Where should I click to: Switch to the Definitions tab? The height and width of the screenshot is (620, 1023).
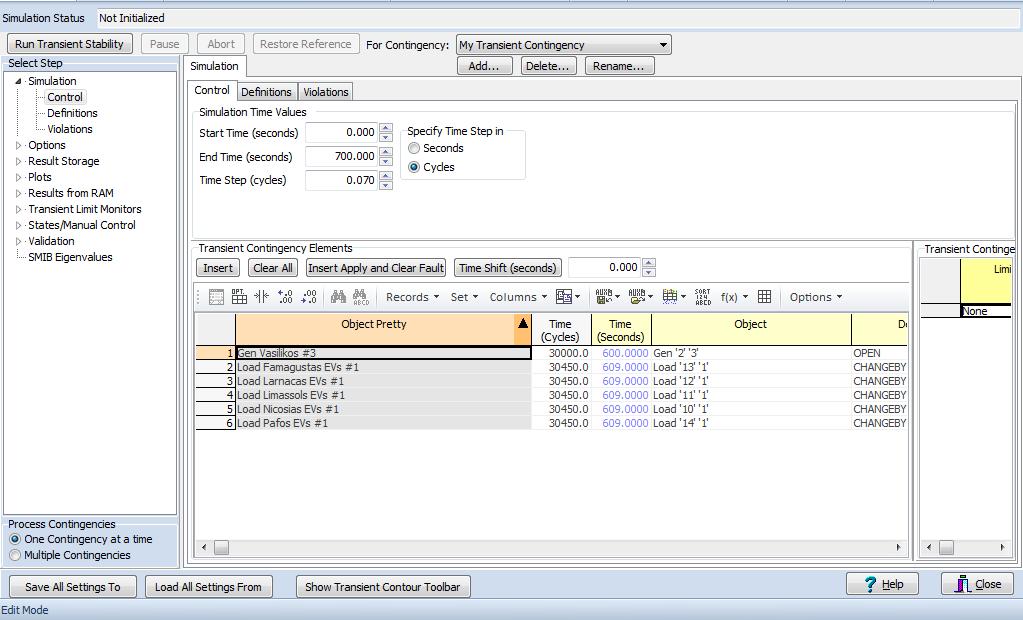266,92
